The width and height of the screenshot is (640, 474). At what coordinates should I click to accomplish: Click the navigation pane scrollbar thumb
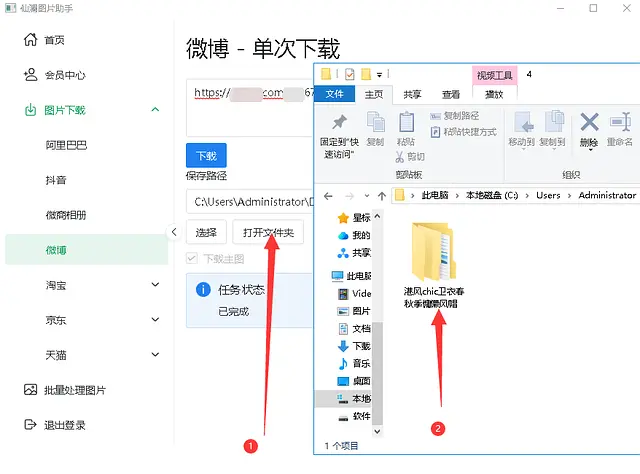[x=378, y=374]
